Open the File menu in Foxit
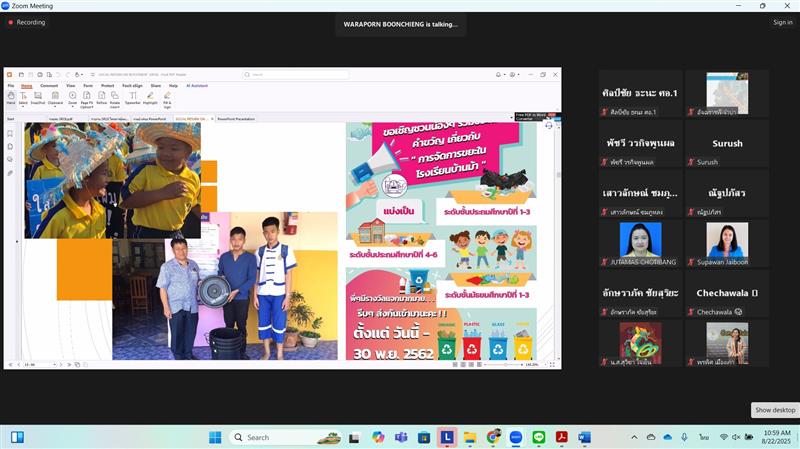800x449 pixels. click(10, 86)
